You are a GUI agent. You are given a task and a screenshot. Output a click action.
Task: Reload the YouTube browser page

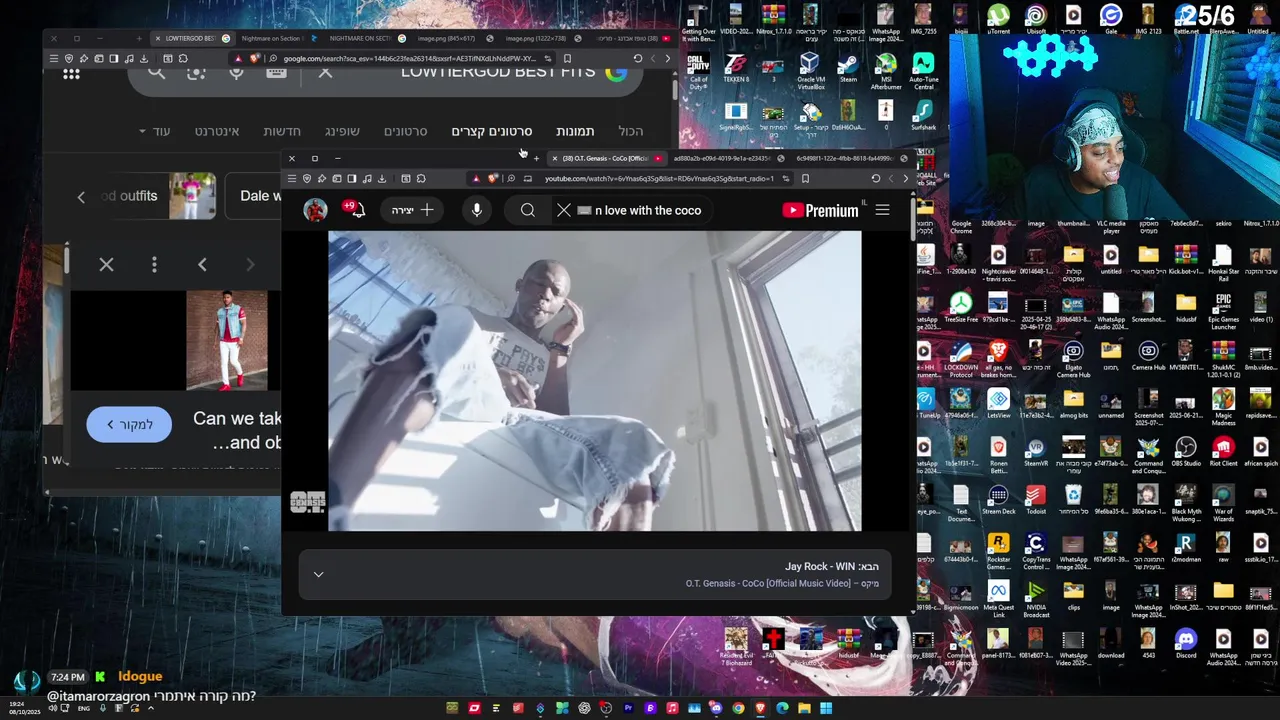[875, 179]
